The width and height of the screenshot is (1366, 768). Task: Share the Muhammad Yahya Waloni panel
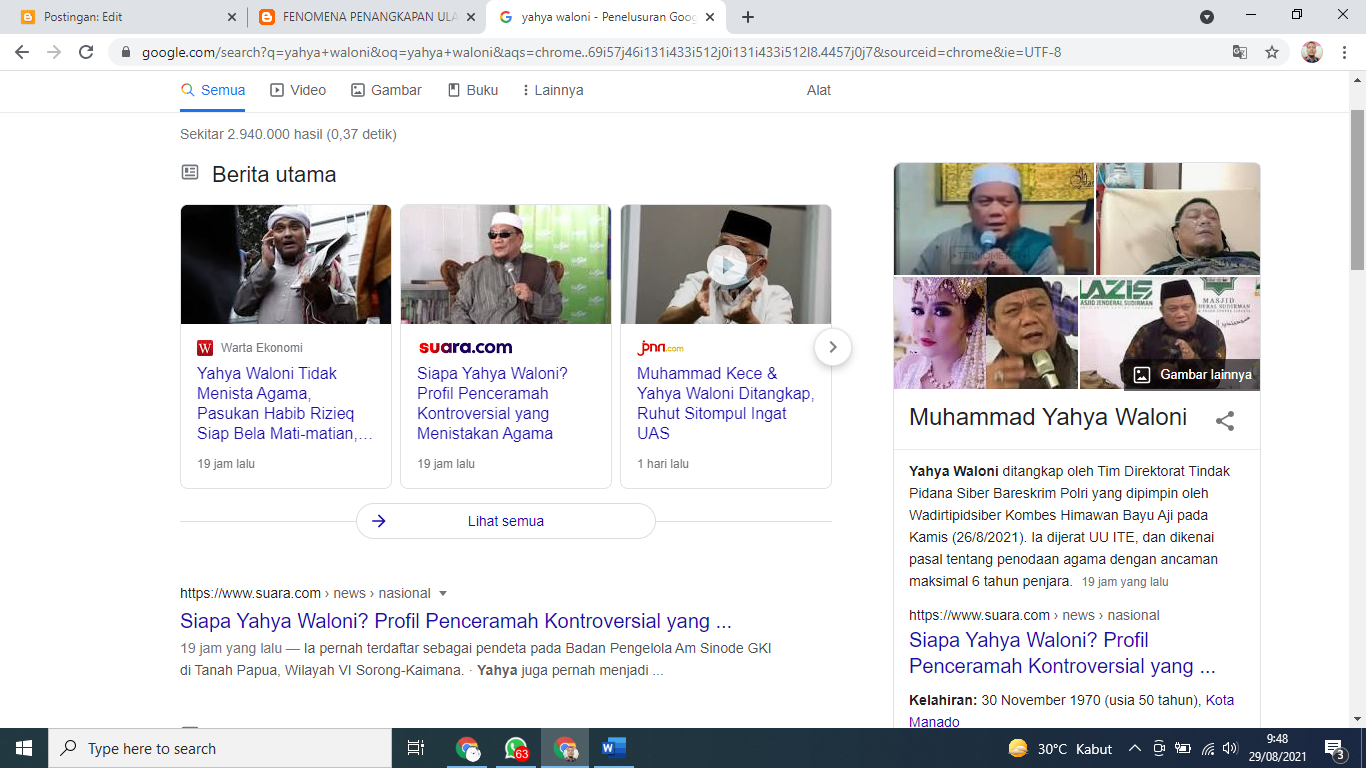[1225, 421]
